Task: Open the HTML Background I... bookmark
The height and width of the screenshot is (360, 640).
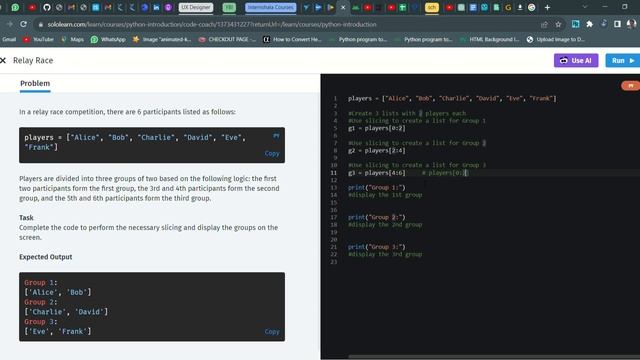Action: (x=489, y=40)
